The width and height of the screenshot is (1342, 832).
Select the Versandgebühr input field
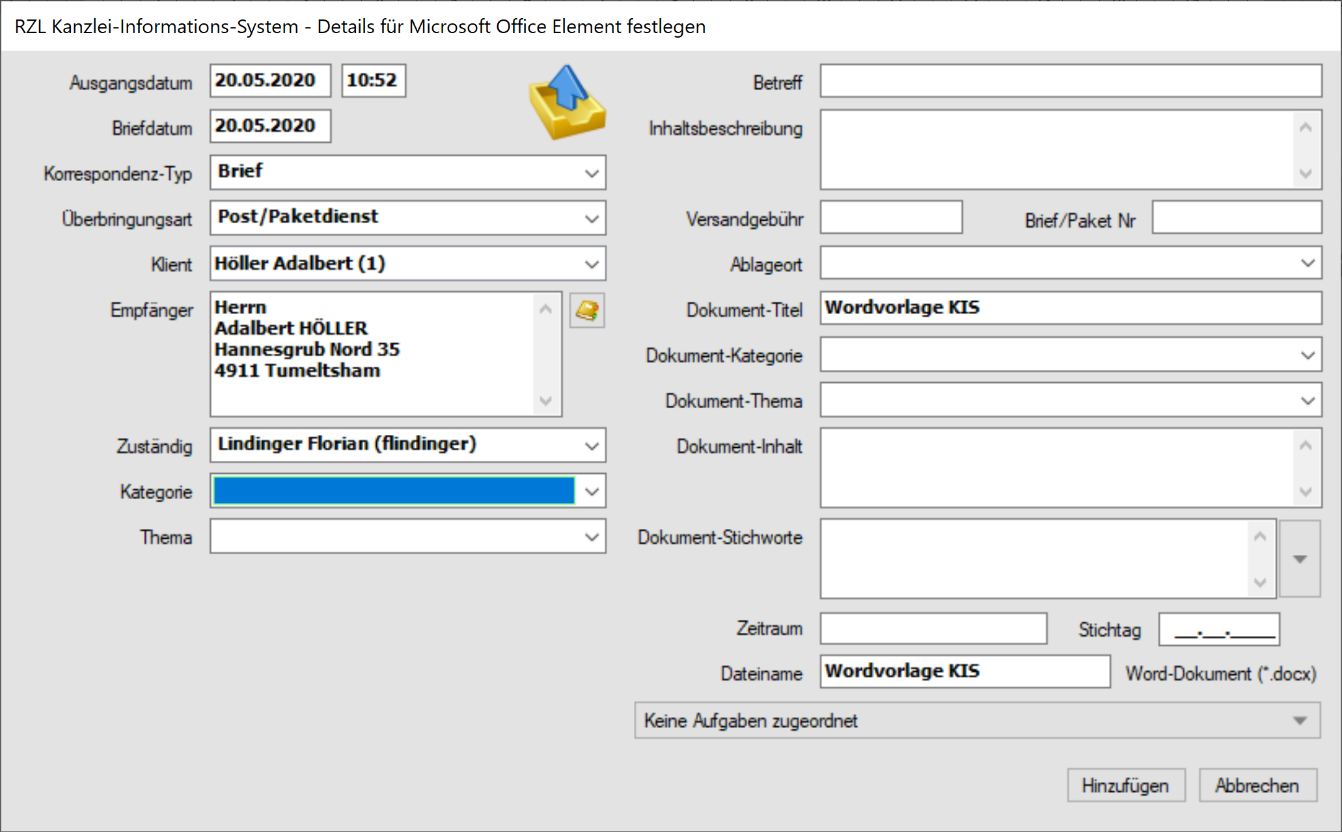coord(891,218)
